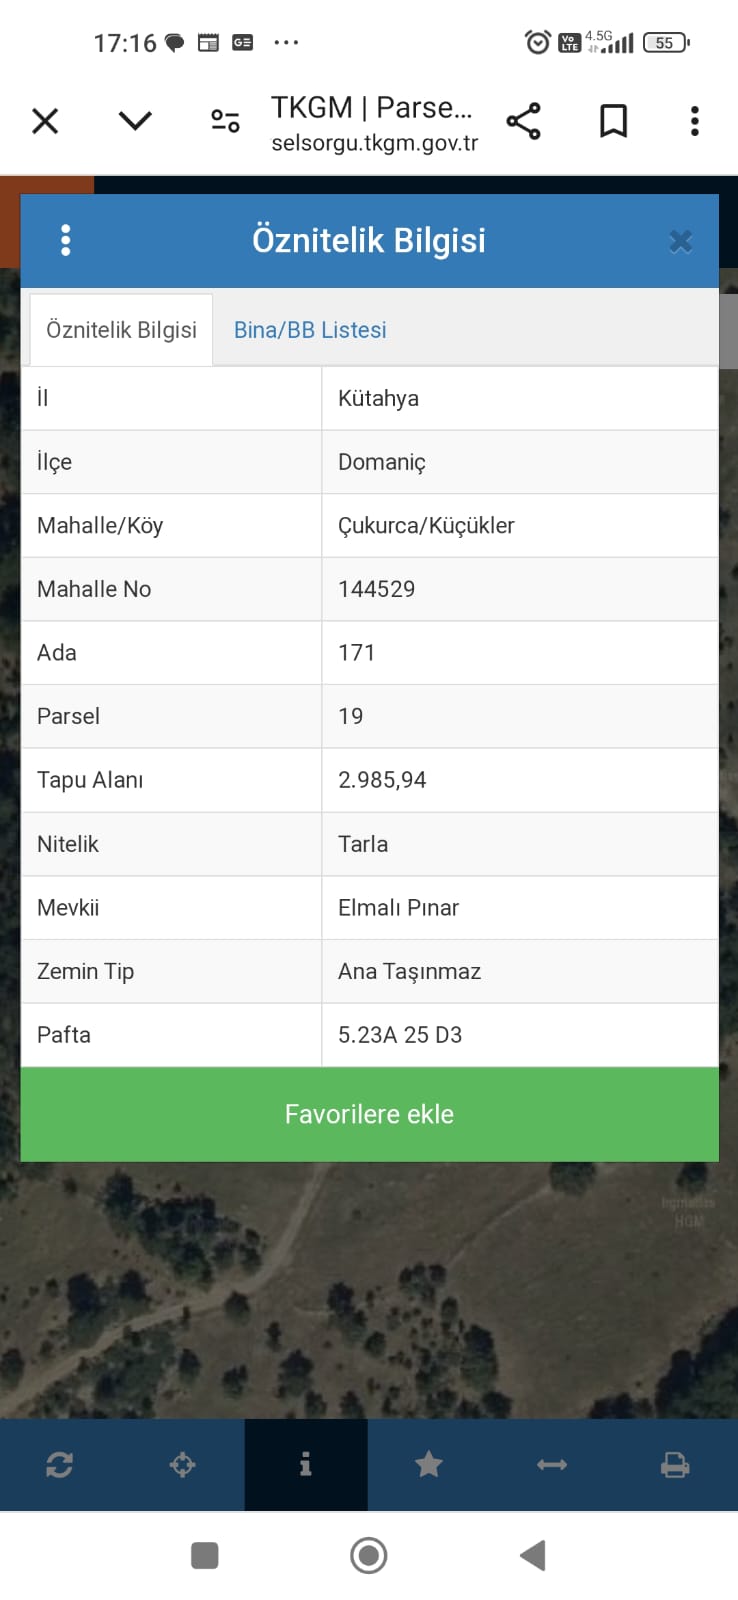Image resolution: width=738 pixels, height=1600 pixels.
Task: Select the measure arrows icon
Action: pyautogui.click(x=552, y=1465)
